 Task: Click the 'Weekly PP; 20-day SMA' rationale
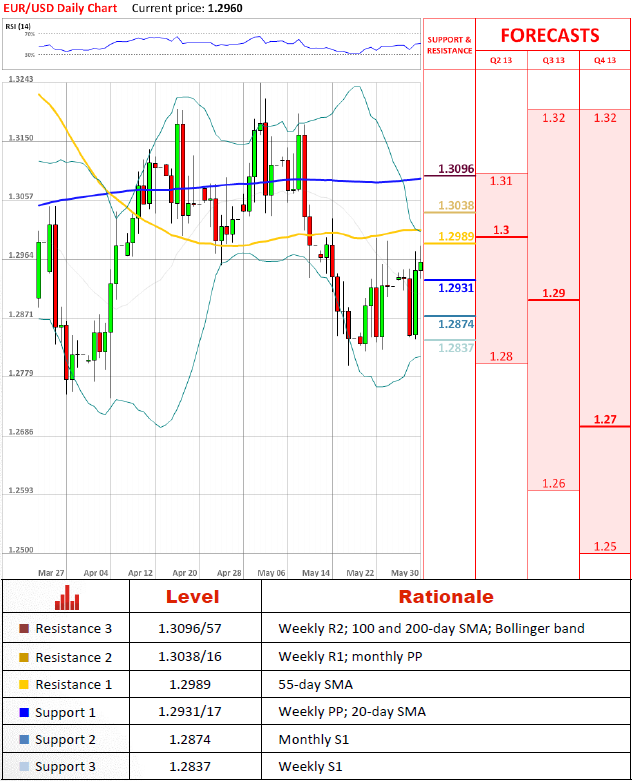pos(352,711)
